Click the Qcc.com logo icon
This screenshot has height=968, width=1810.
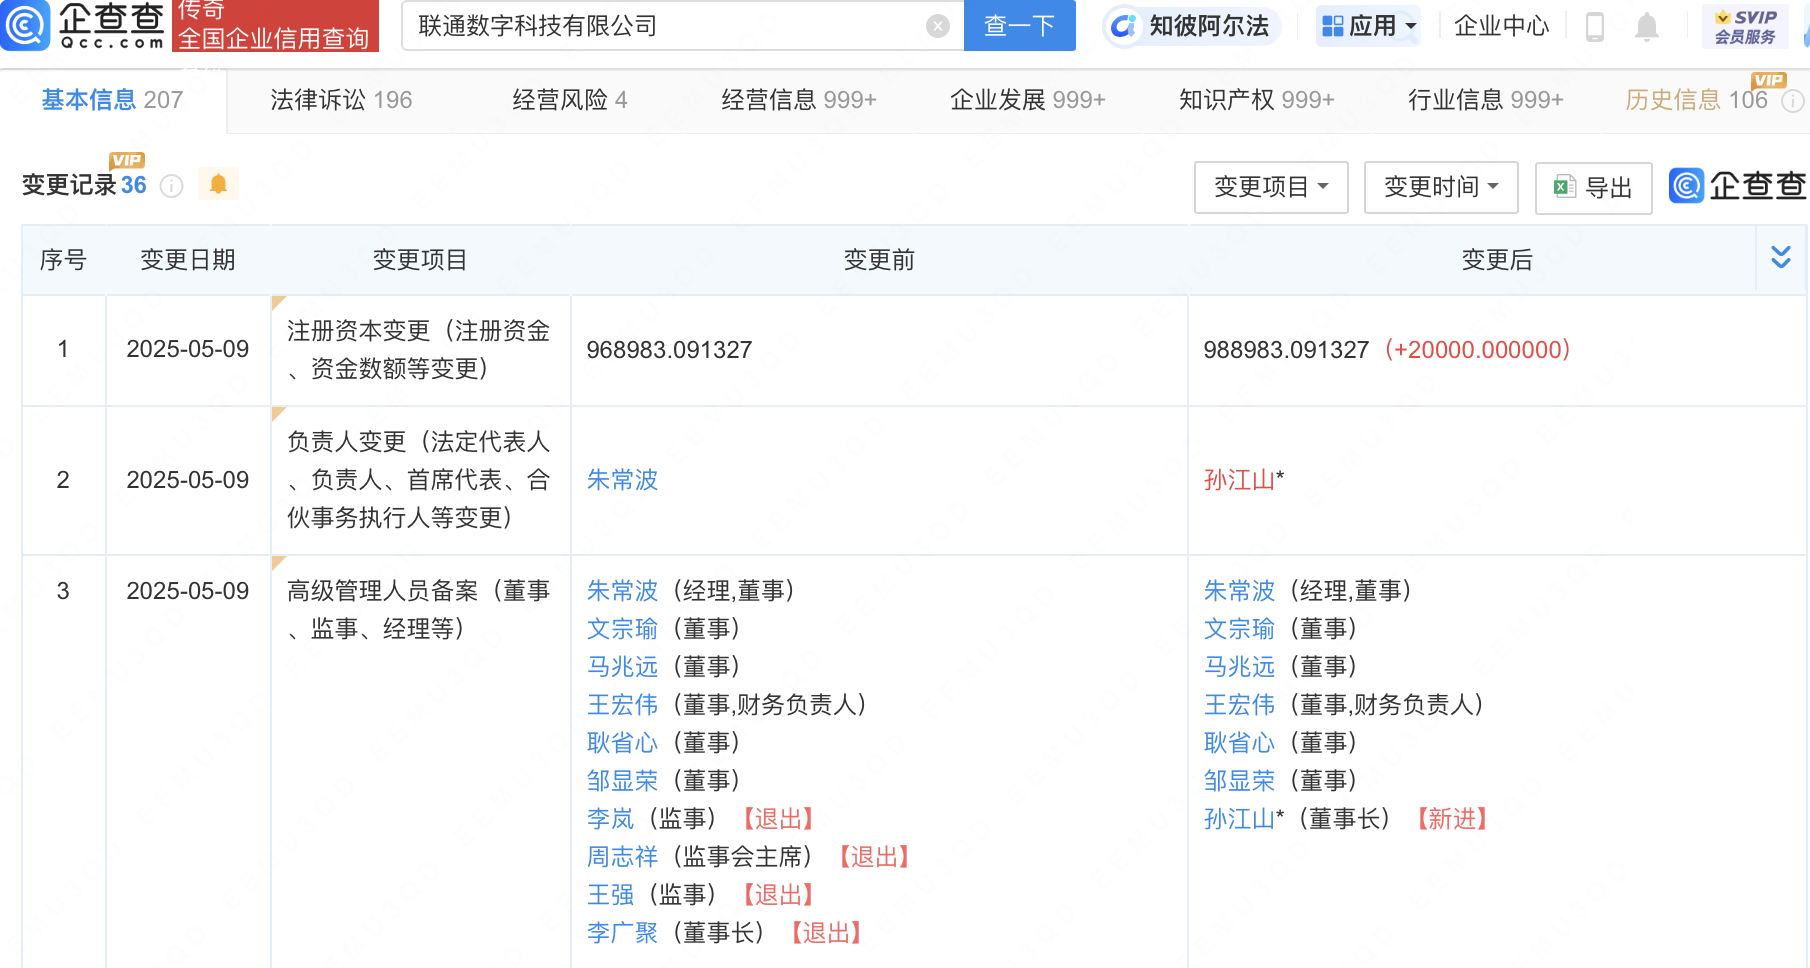point(25,25)
